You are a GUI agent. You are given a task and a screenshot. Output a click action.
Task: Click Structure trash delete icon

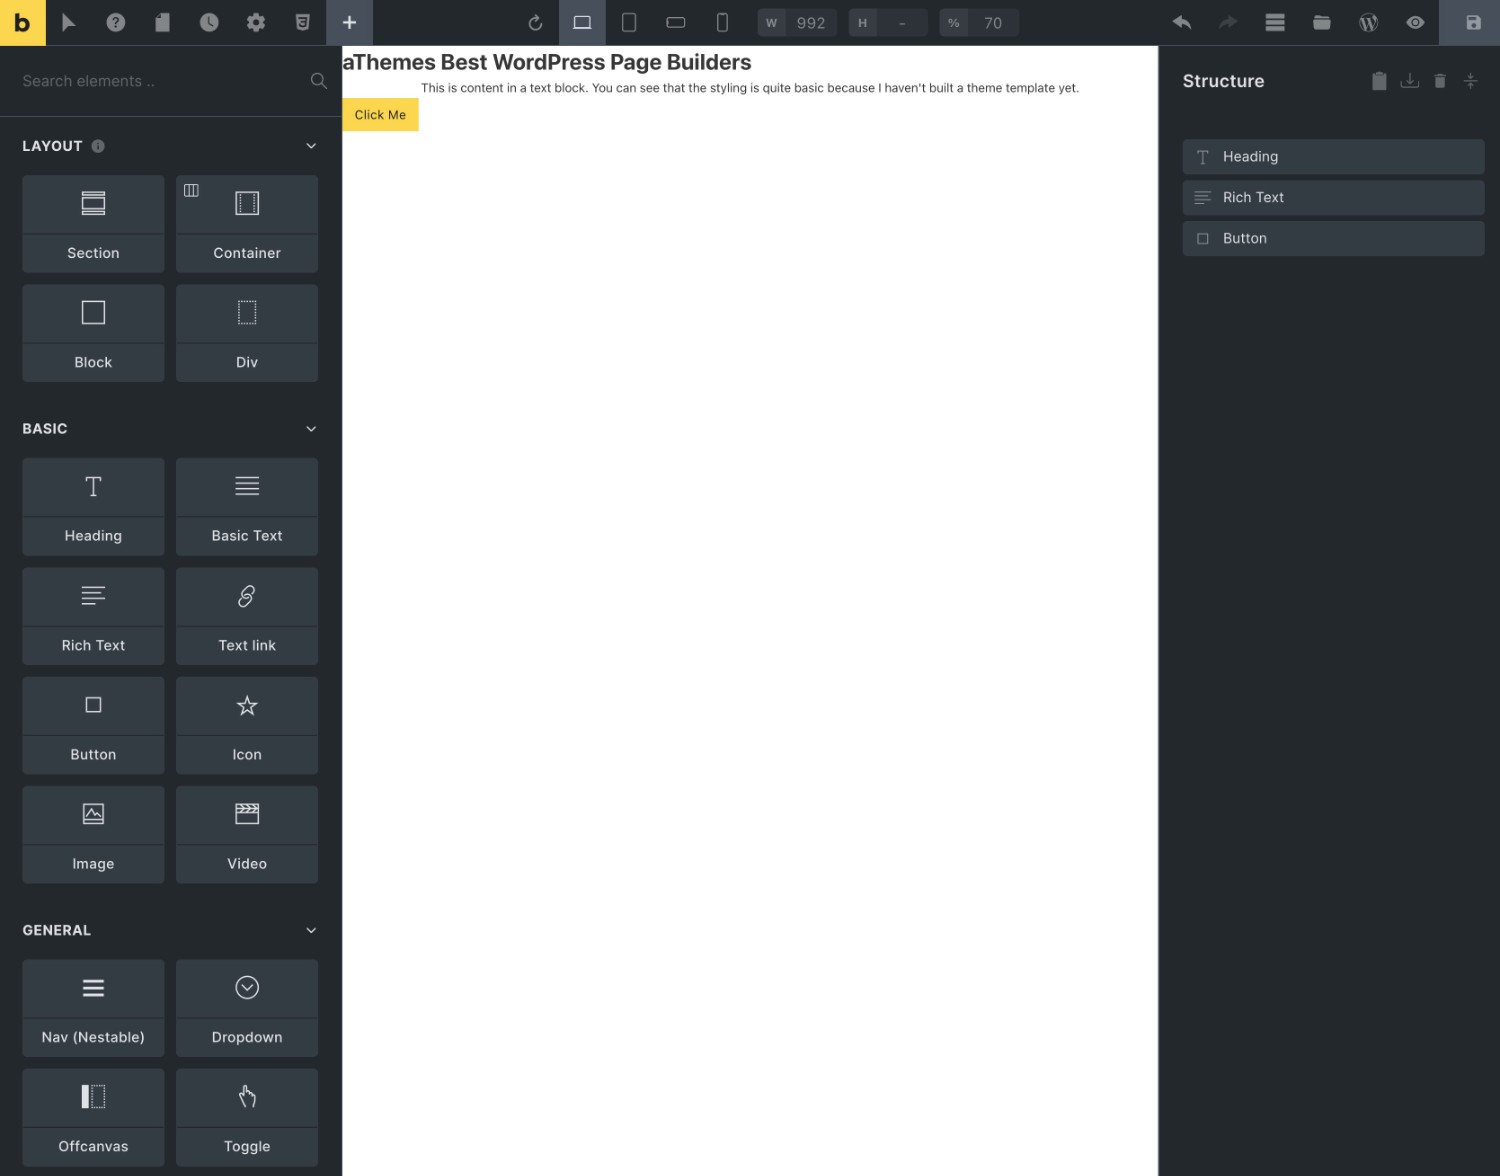coord(1440,81)
